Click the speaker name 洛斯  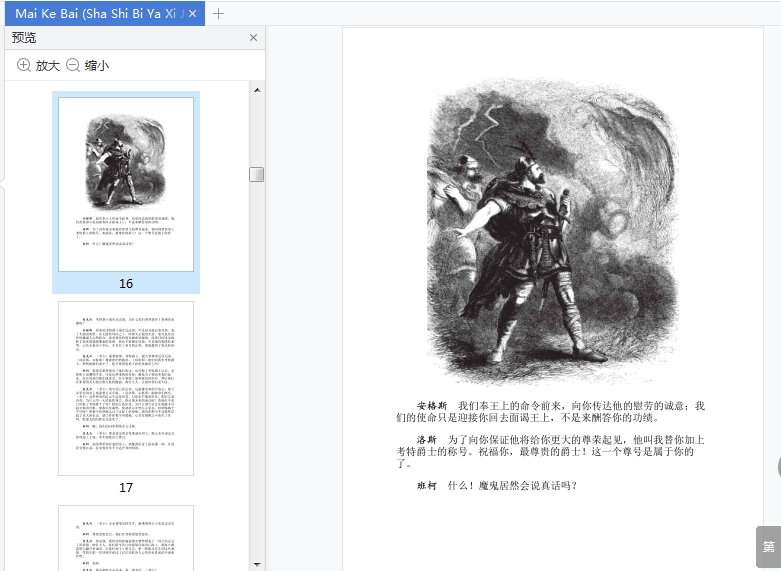pos(427,439)
